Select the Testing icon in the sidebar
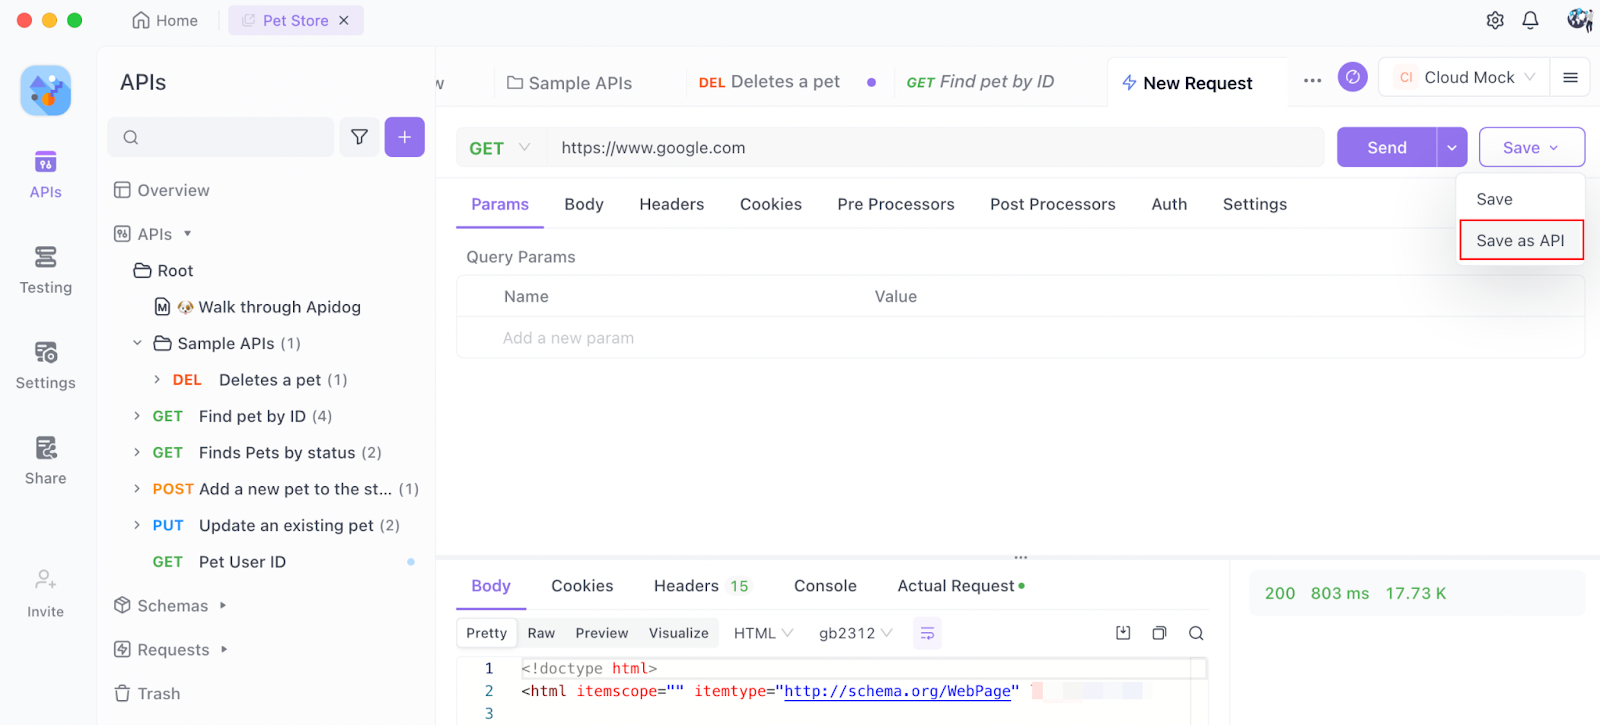This screenshot has width=1600, height=725. point(44,265)
